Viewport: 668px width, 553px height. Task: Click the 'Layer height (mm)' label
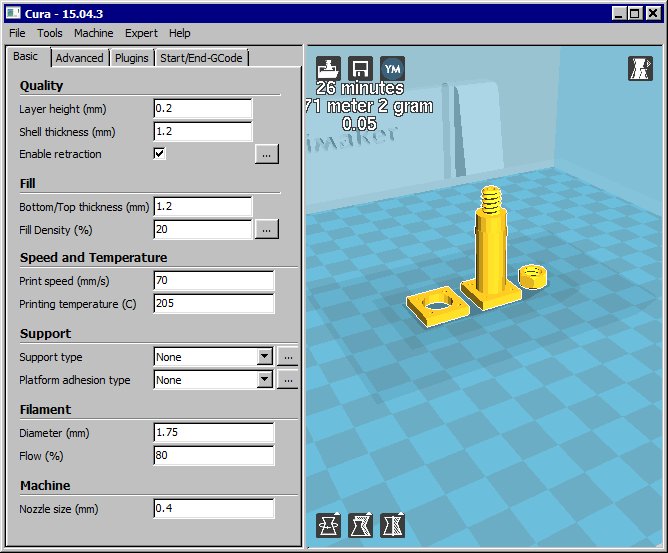coord(63,109)
